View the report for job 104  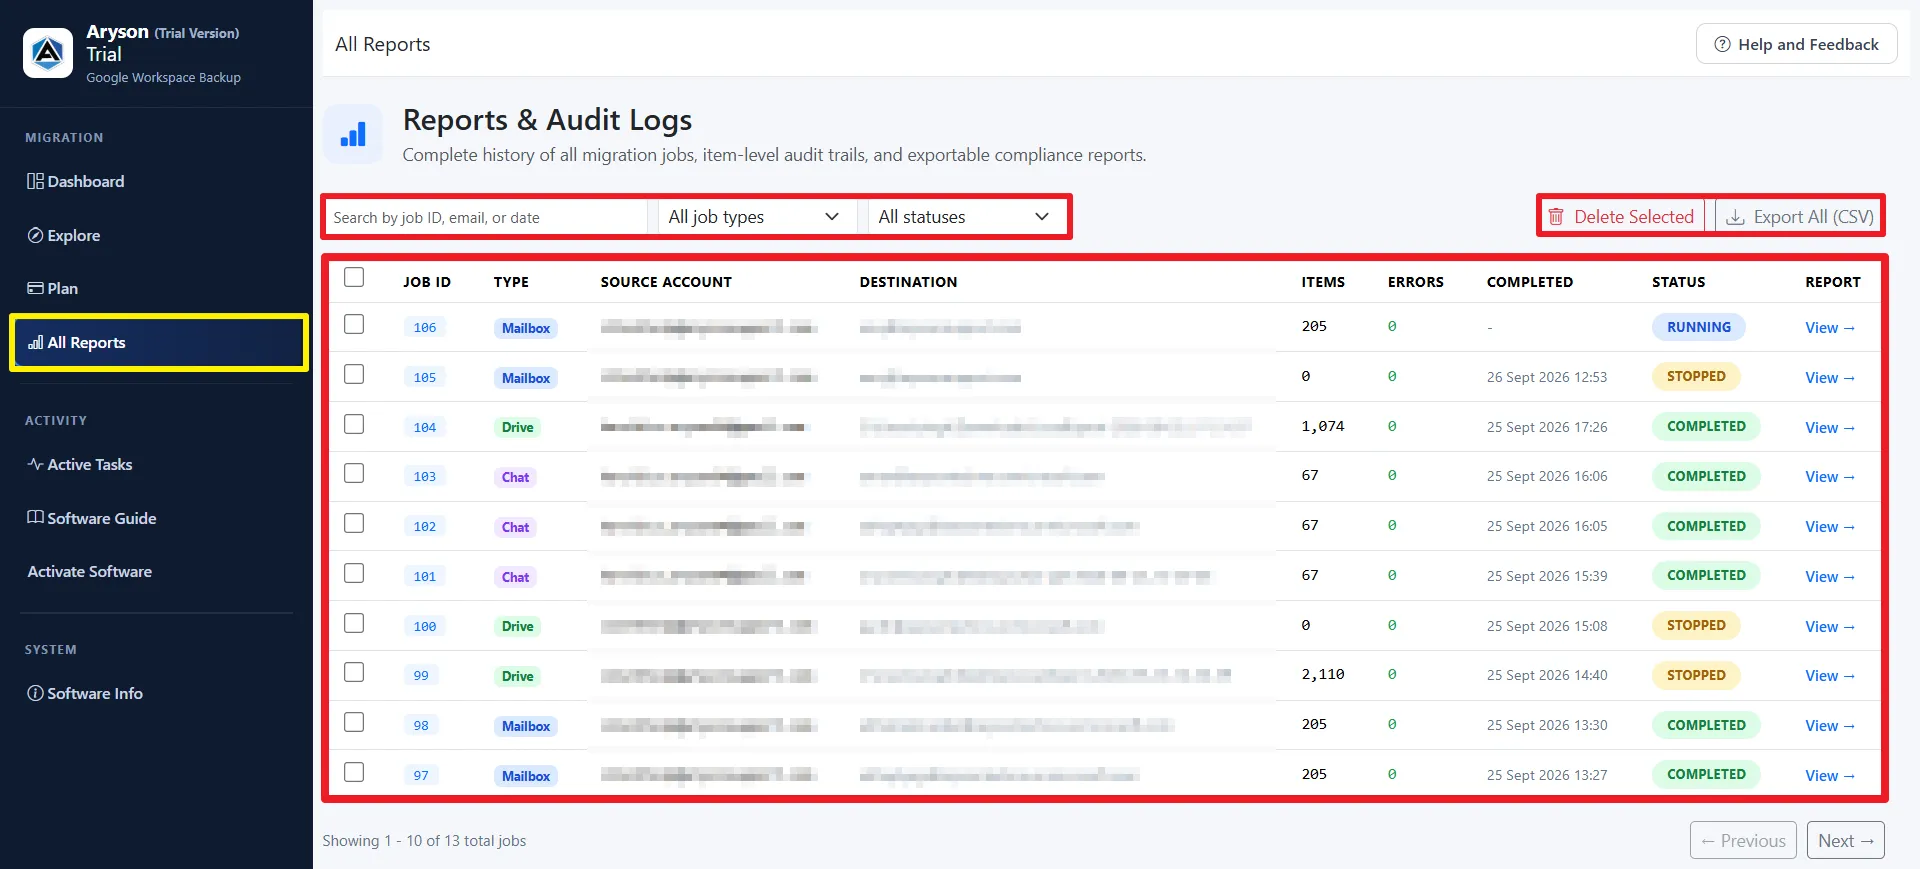point(1829,428)
